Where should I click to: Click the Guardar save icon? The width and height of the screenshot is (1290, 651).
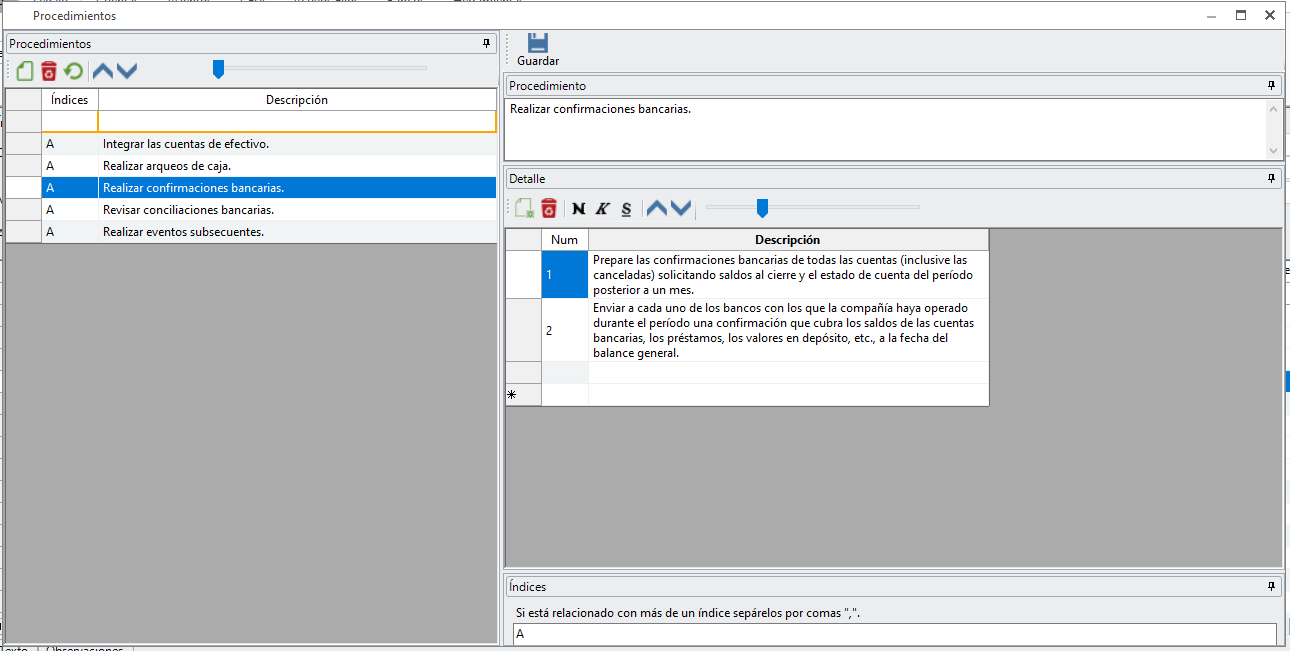pos(538,44)
